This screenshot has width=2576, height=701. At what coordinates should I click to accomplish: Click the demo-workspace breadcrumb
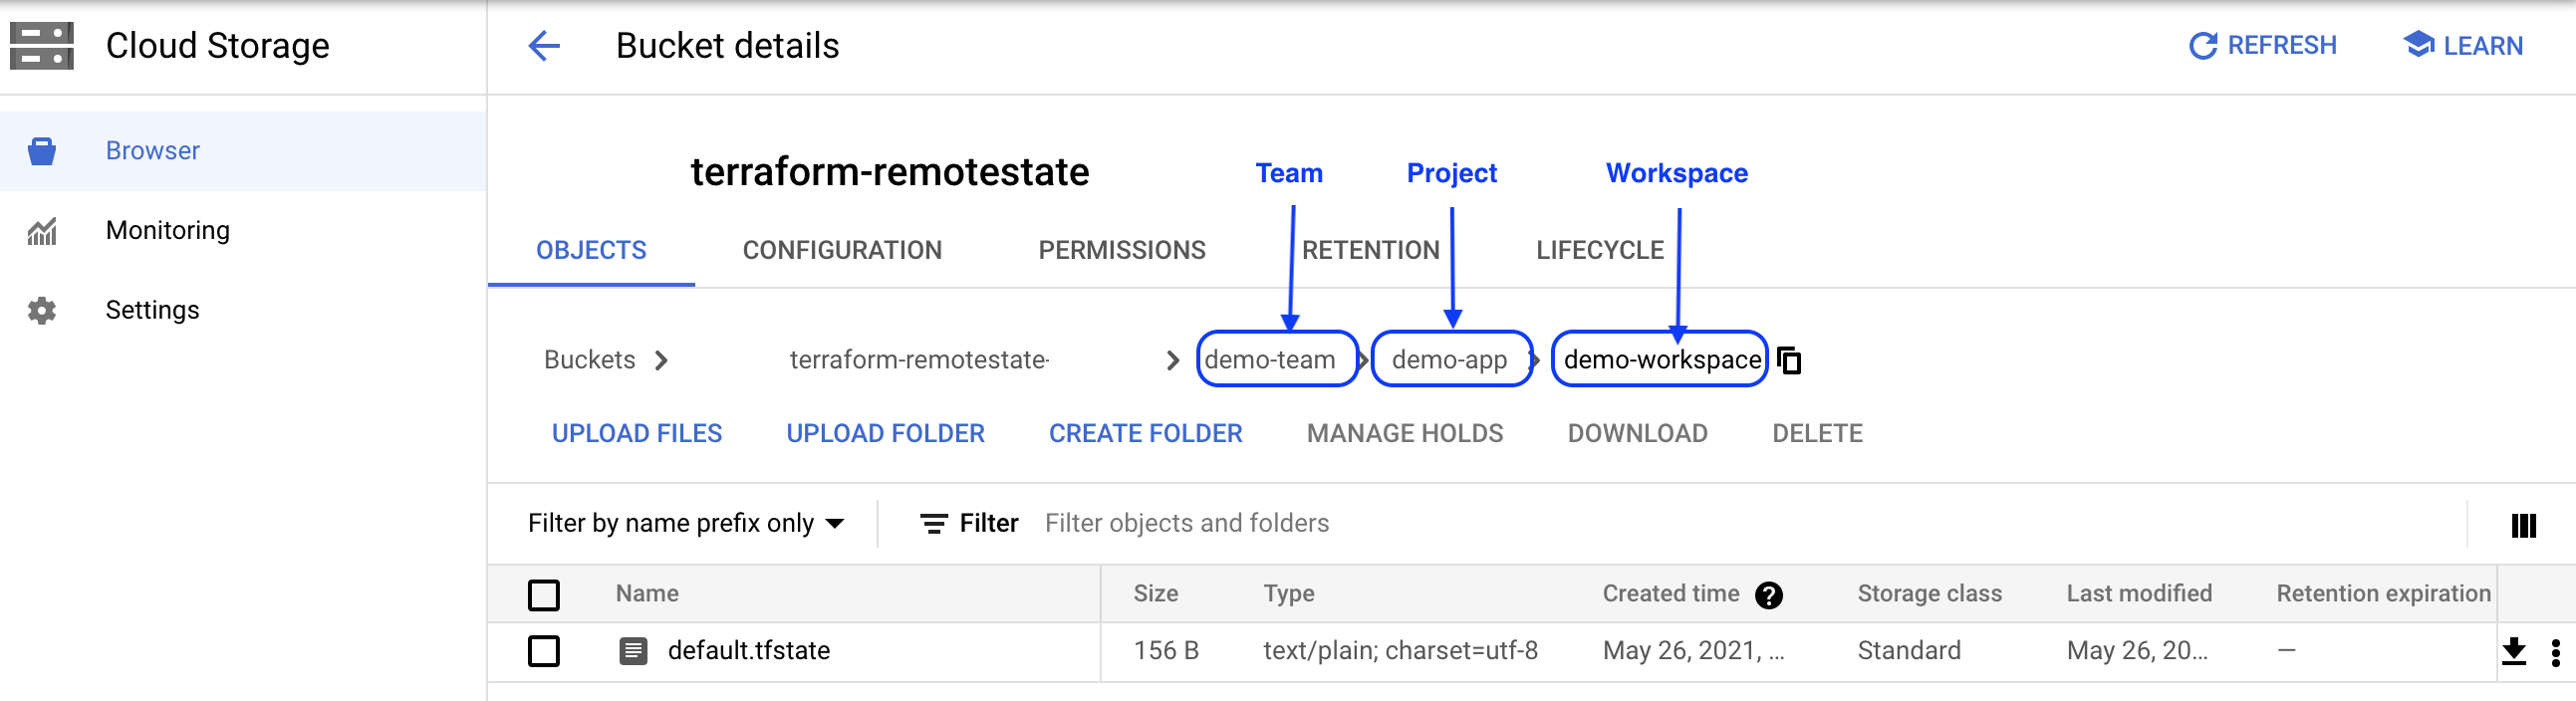[x=1662, y=360]
